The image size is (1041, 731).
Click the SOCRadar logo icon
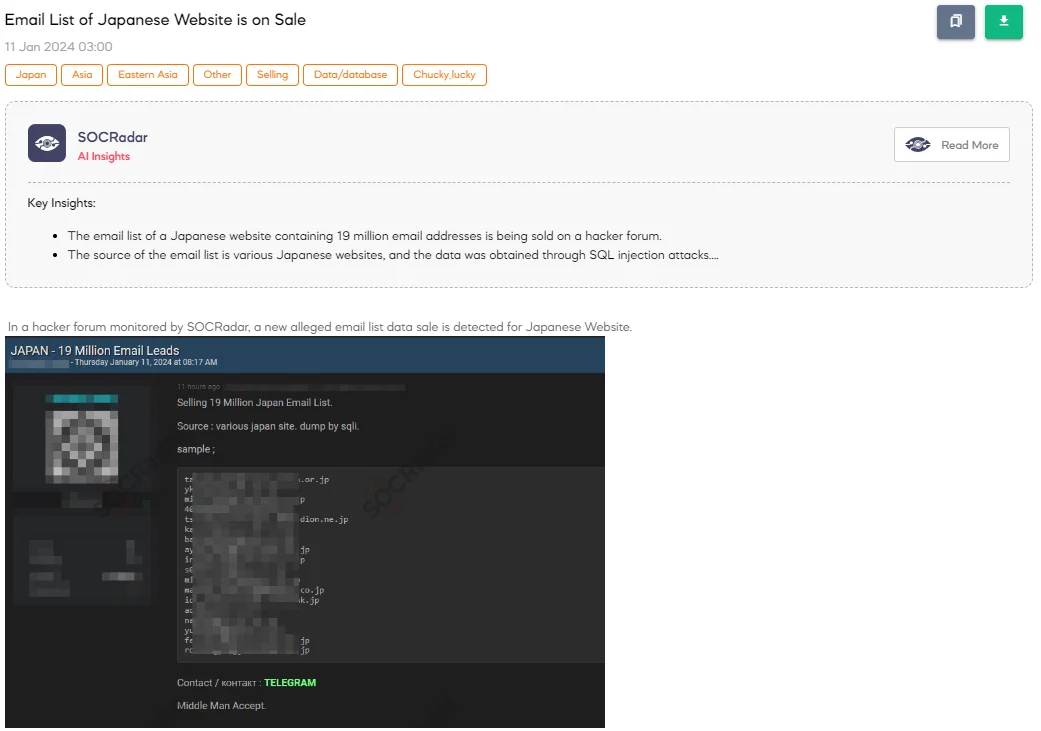click(x=46, y=143)
